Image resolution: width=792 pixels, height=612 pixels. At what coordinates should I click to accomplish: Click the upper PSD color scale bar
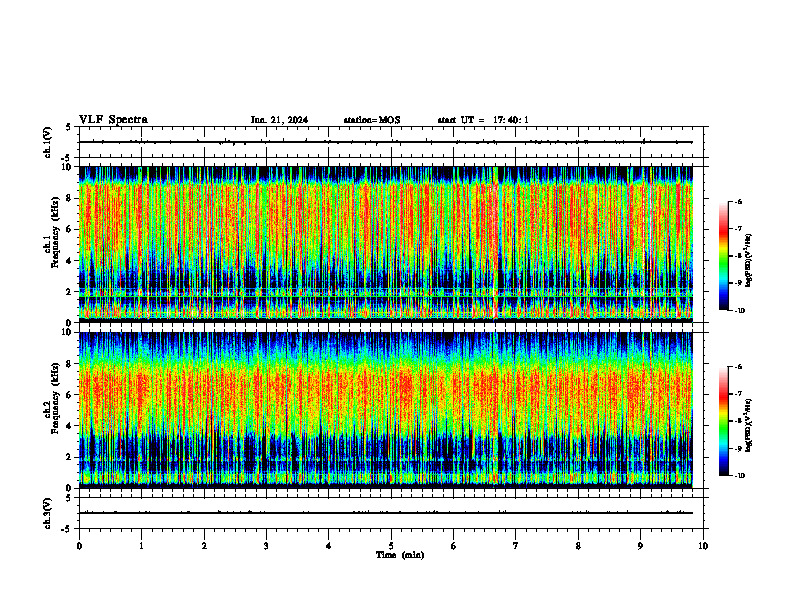pos(724,256)
